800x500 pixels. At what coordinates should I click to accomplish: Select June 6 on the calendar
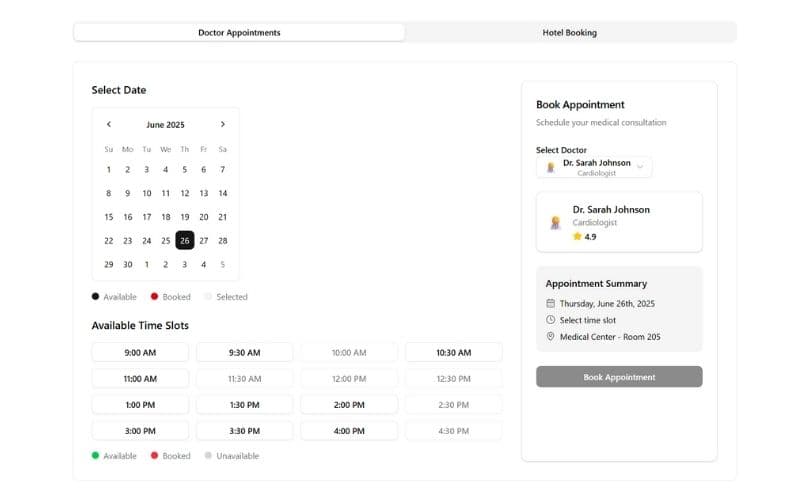click(204, 169)
